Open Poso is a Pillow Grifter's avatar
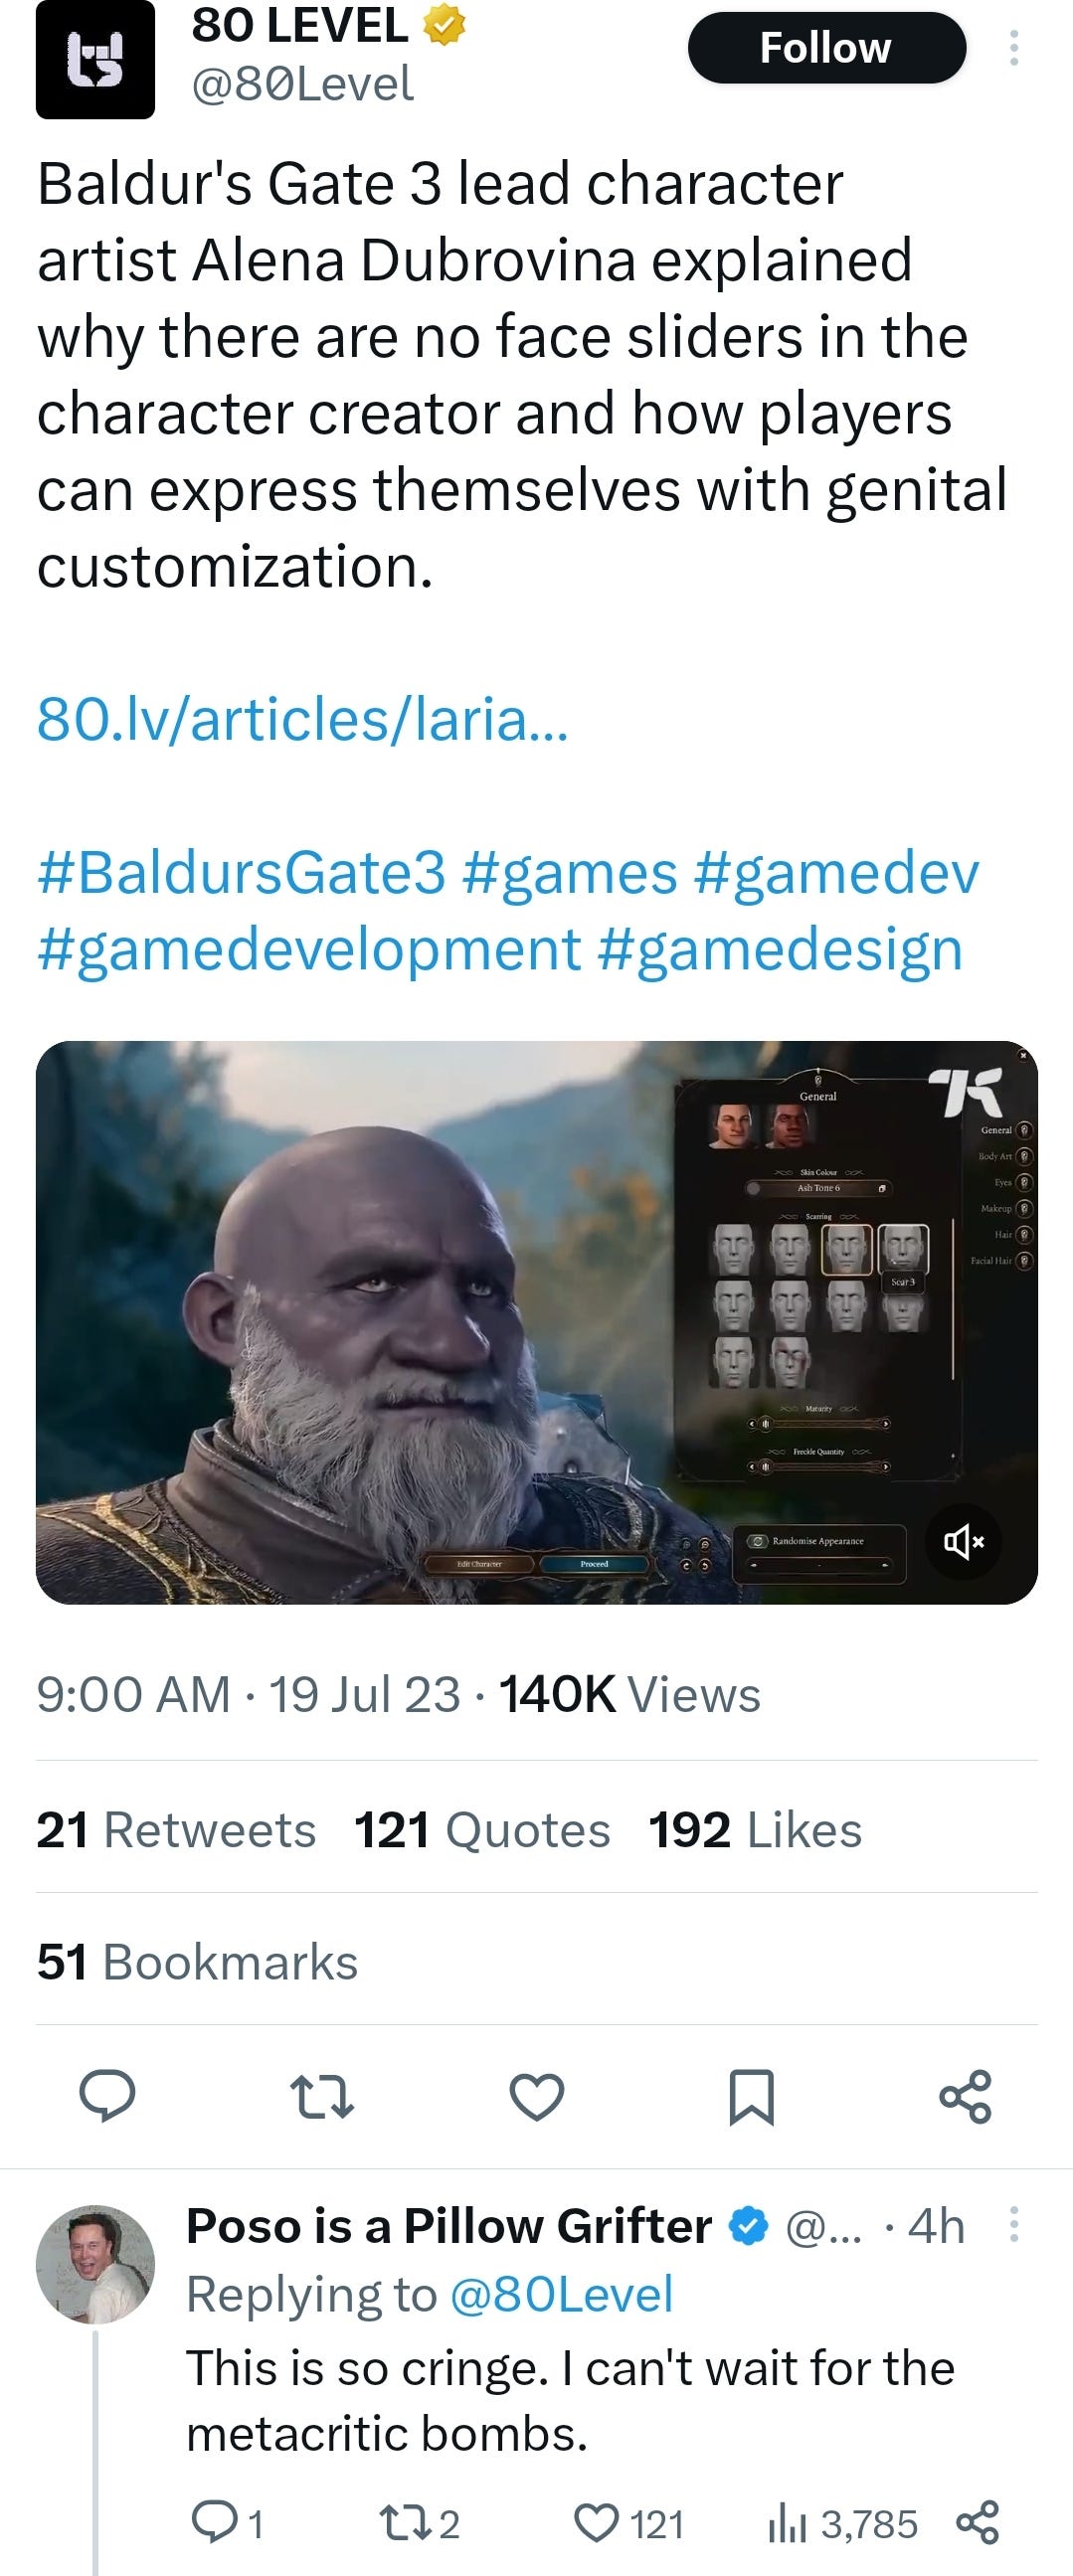This screenshot has width=1073, height=2576. tap(95, 2264)
